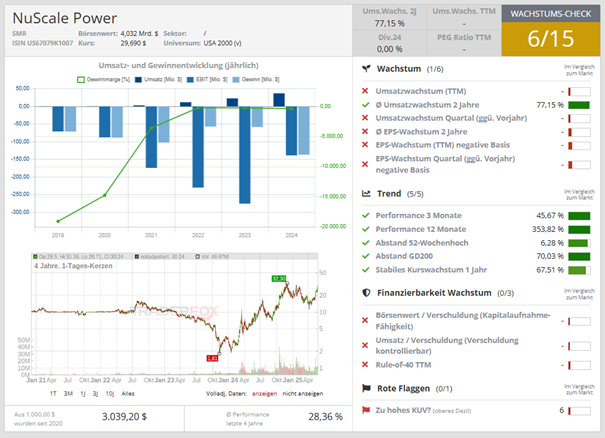Viewport: 605px width, 438px height.
Task: Select the 1T chart timeframe
Action: click(x=53, y=394)
